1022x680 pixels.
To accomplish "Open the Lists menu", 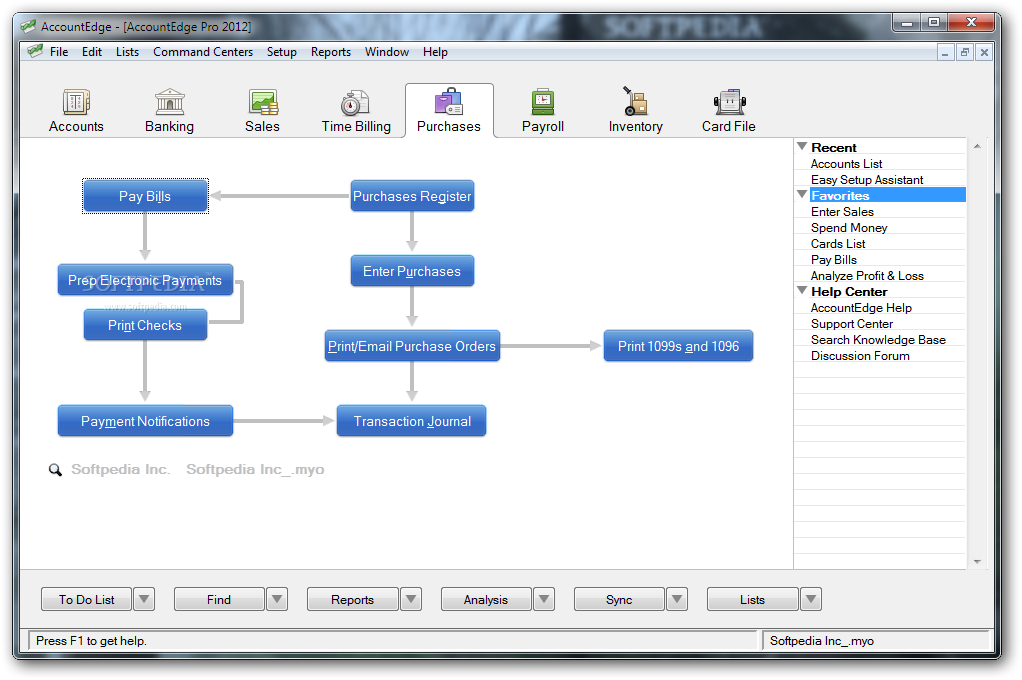I will [127, 52].
